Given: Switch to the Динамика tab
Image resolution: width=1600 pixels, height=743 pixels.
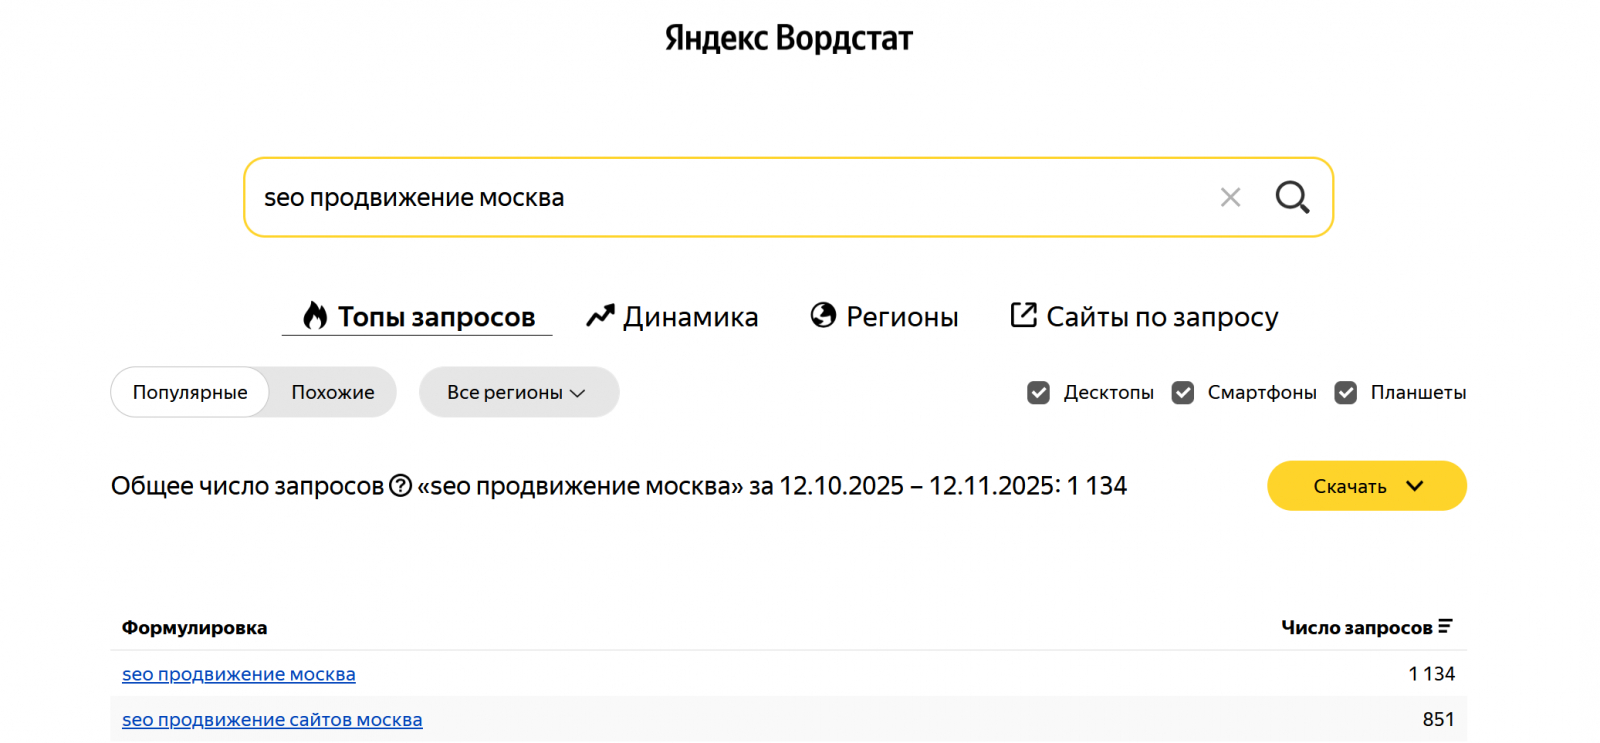Looking at the screenshot, I should (x=690, y=317).
